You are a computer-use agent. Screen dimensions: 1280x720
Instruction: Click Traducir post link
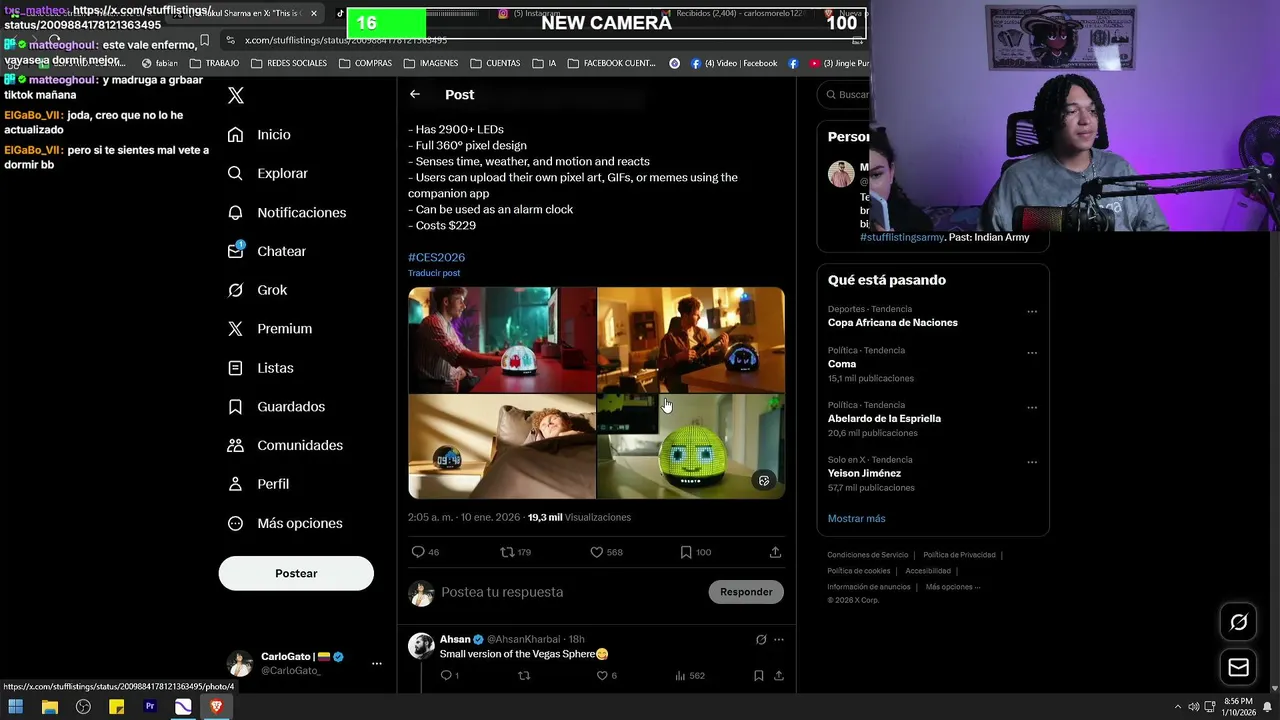(x=434, y=273)
